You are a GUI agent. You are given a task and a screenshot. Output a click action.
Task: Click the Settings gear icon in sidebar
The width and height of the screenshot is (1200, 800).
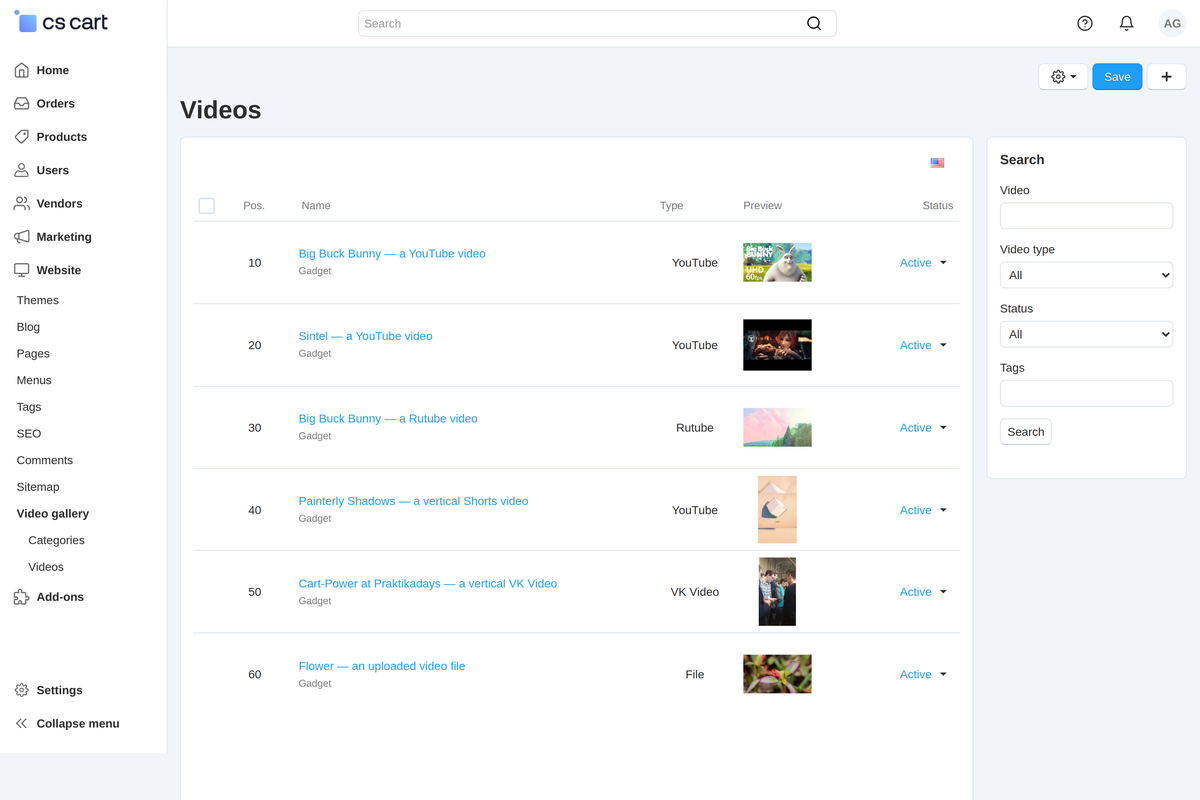21,690
